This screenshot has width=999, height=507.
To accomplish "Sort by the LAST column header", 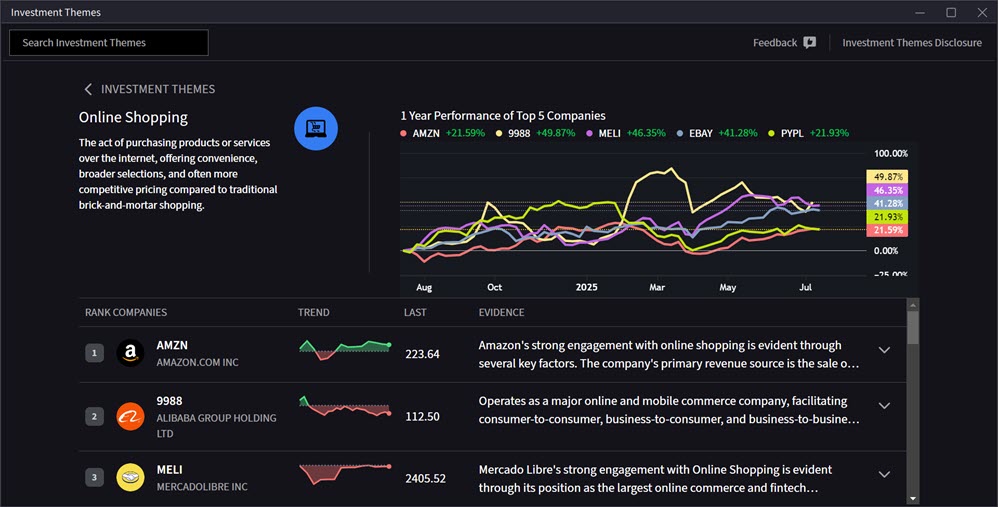I will [x=415, y=313].
